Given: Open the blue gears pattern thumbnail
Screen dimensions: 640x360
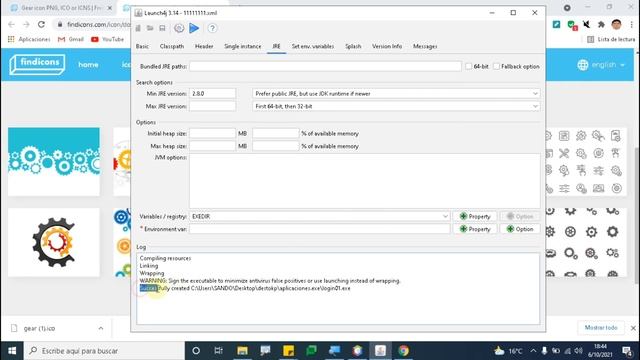Looking at the screenshot, I should pos(54,161).
